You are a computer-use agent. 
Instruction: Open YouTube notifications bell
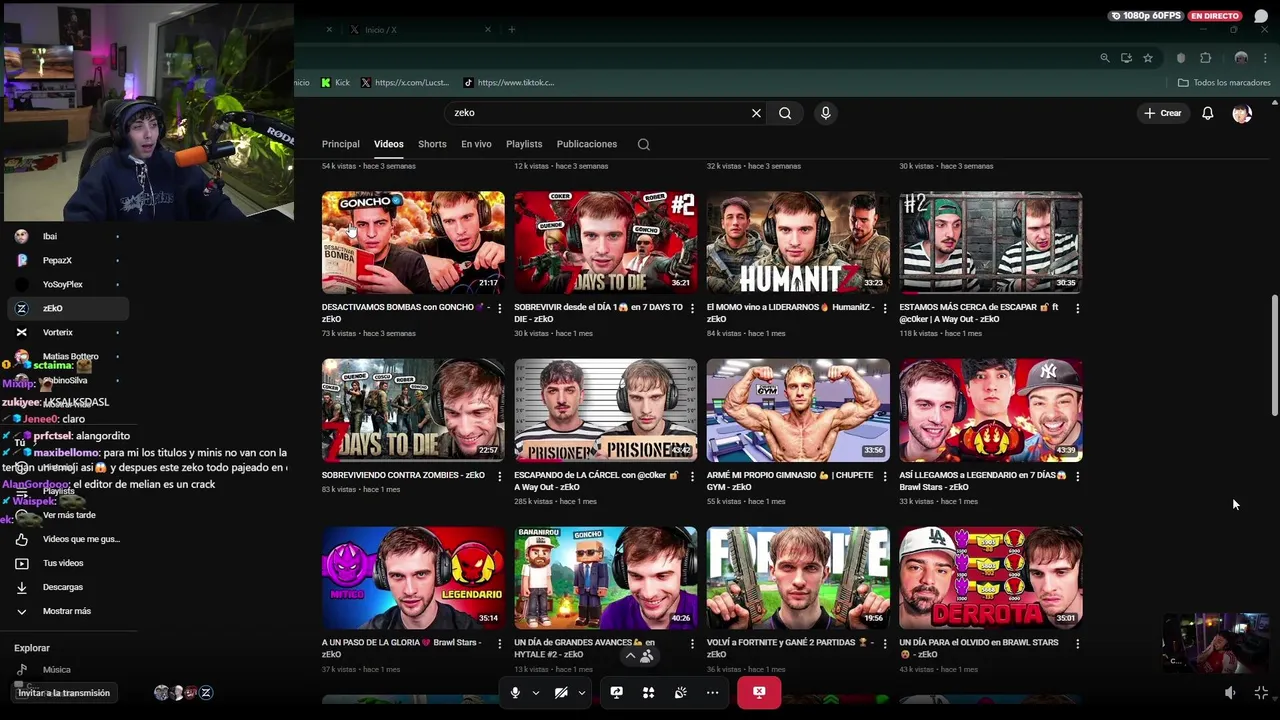pos(1207,113)
